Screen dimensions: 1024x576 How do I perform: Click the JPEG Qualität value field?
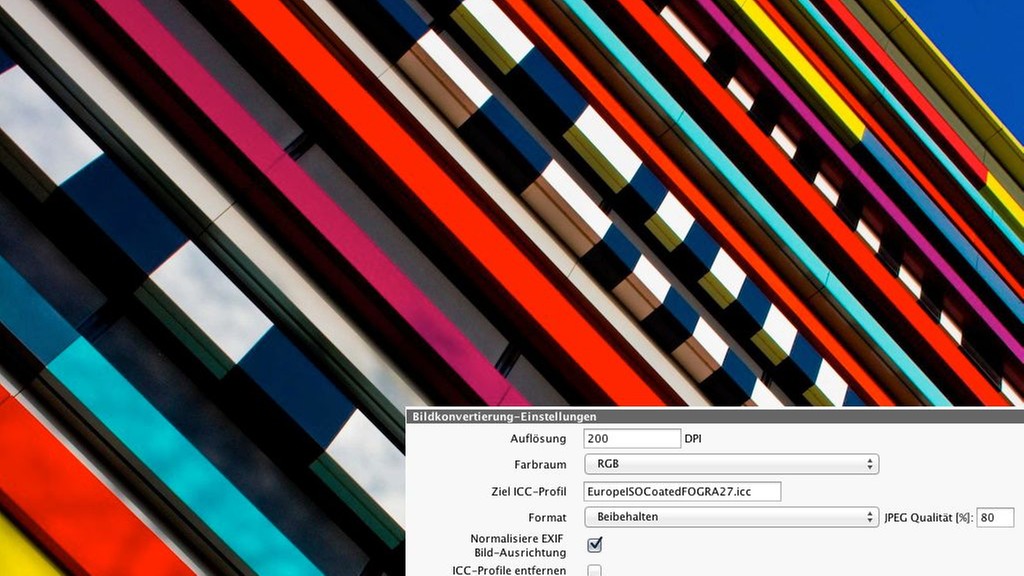pyautogui.click(x=995, y=517)
